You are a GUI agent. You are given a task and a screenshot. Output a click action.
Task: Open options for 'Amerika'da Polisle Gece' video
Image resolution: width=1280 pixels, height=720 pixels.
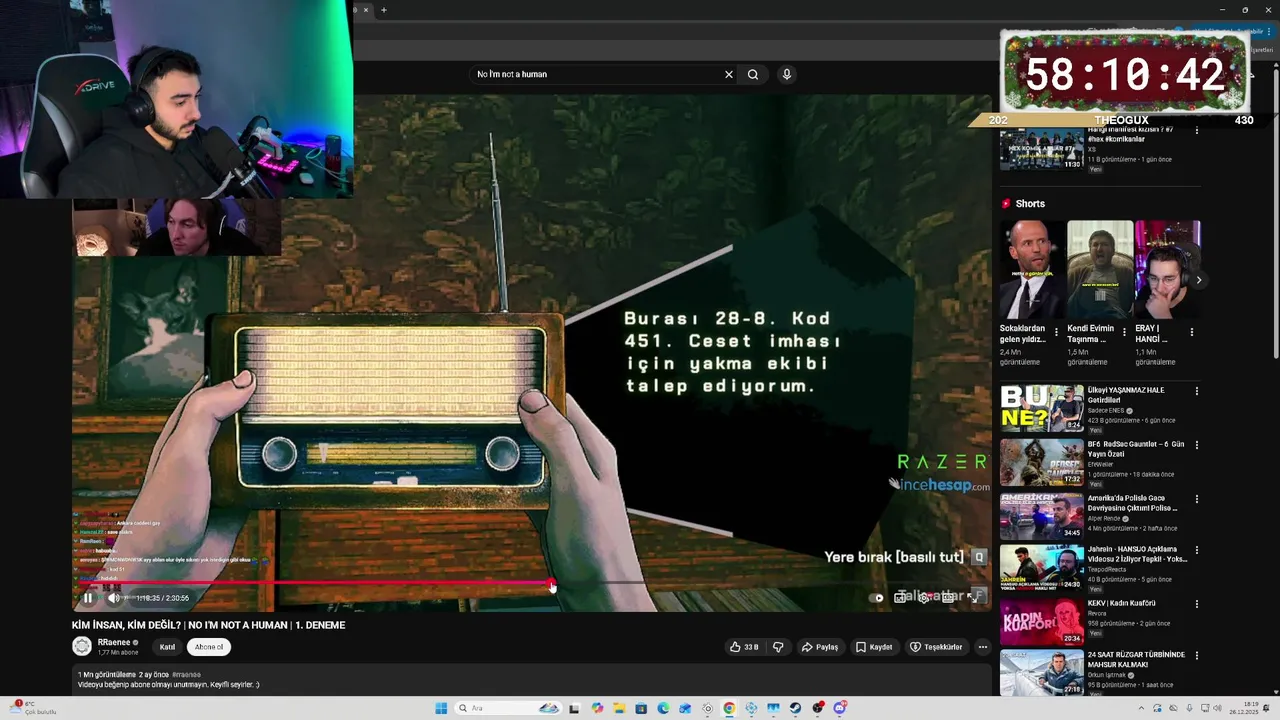point(1196,499)
